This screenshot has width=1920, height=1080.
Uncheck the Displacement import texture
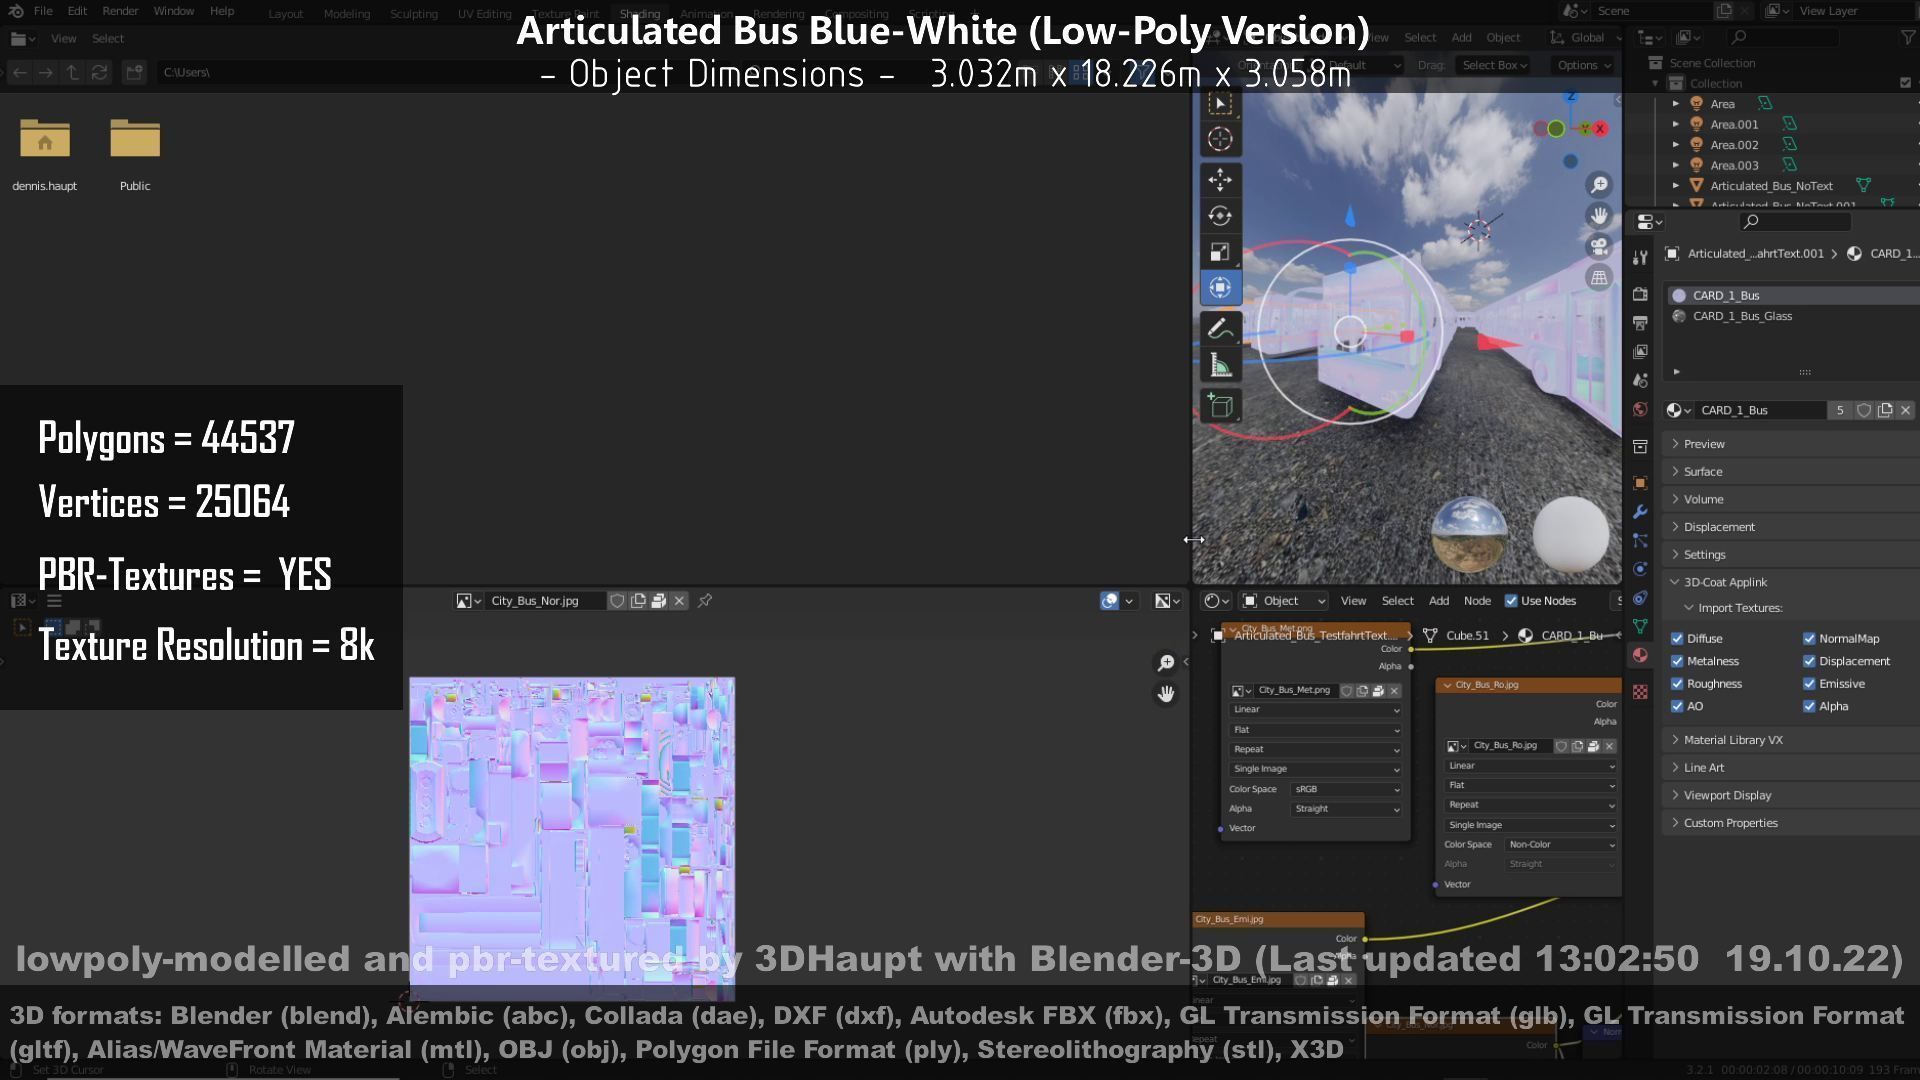point(1809,661)
